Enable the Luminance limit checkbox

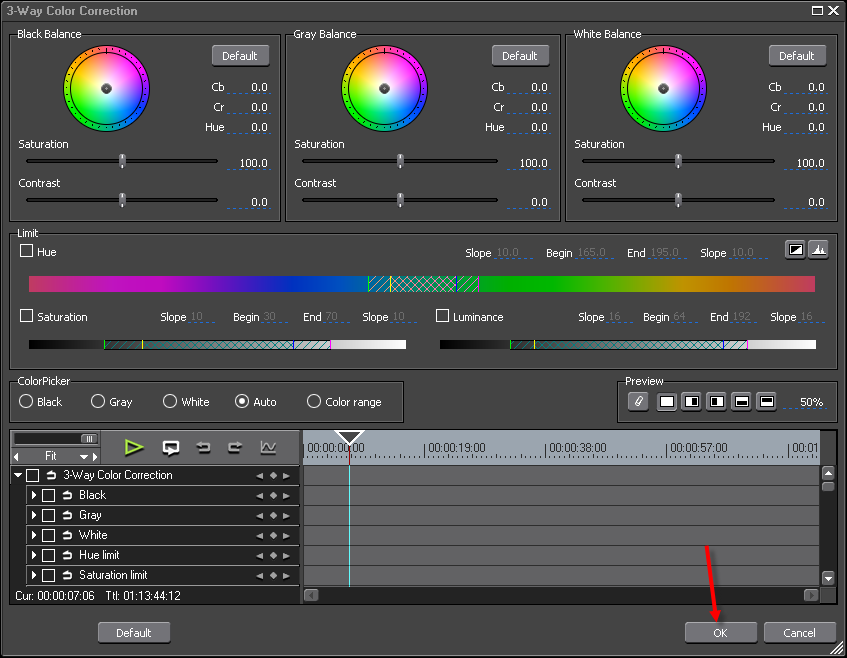(x=442, y=315)
